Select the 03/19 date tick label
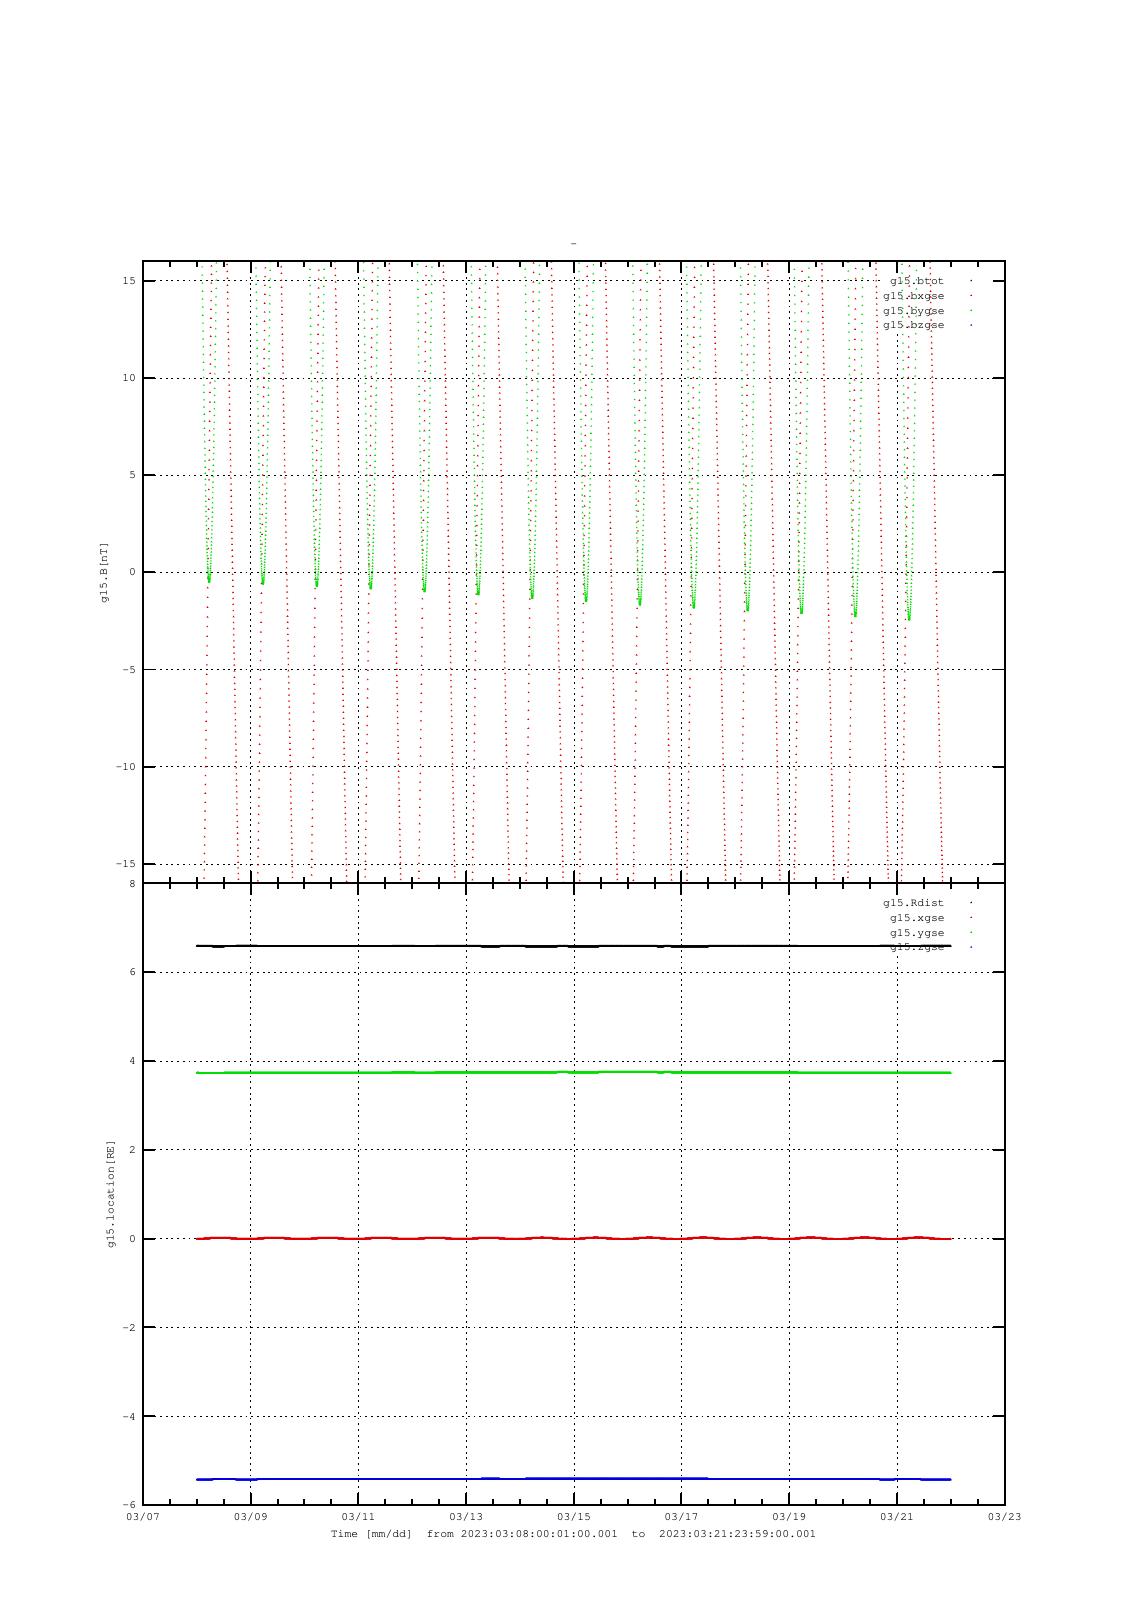The height and width of the screenshot is (1600, 1131). (x=789, y=1517)
